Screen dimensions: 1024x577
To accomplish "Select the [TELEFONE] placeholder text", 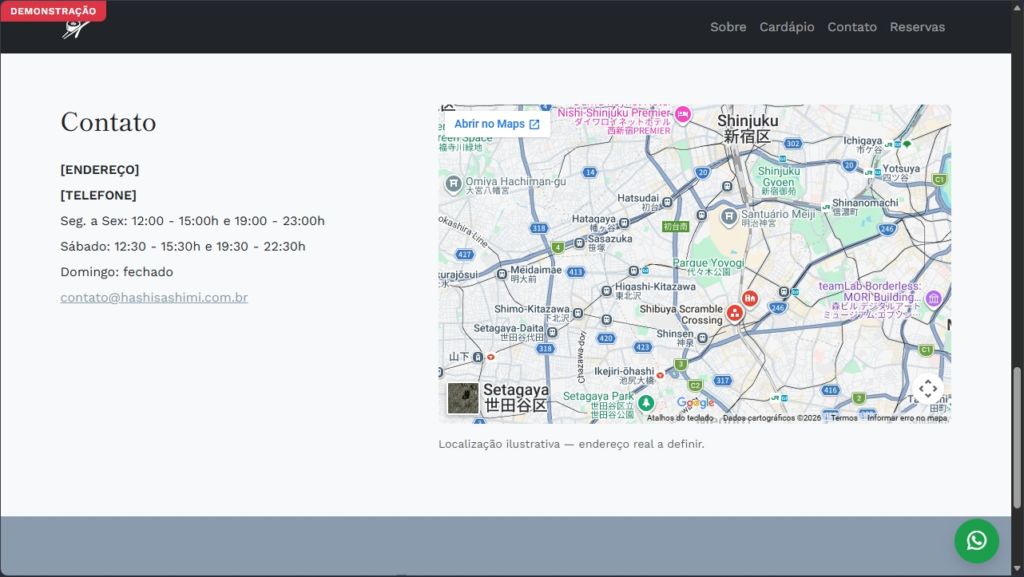I will pyautogui.click(x=99, y=195).
